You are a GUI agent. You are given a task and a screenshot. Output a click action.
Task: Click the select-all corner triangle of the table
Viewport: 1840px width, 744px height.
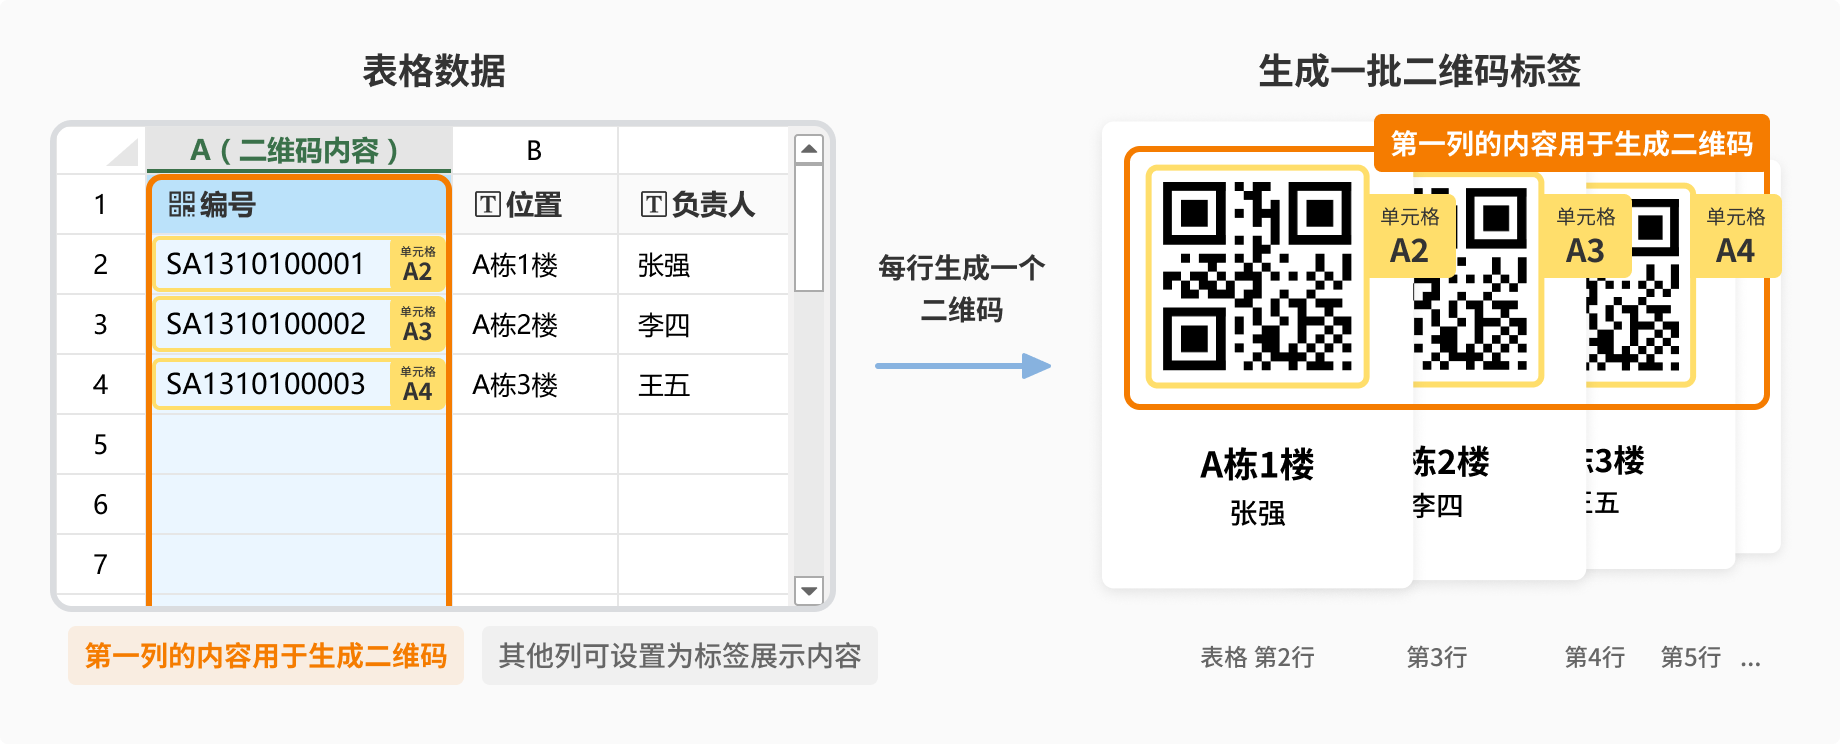122,152
